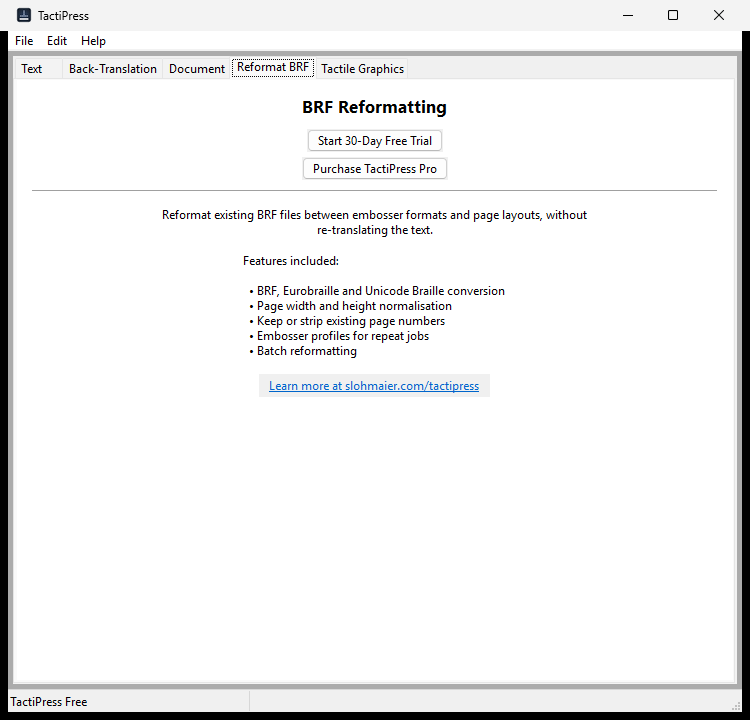The width and height of the screenshot is (750, 720).
Task: Click the 'Features included:' label
Action: click(291, 261)
